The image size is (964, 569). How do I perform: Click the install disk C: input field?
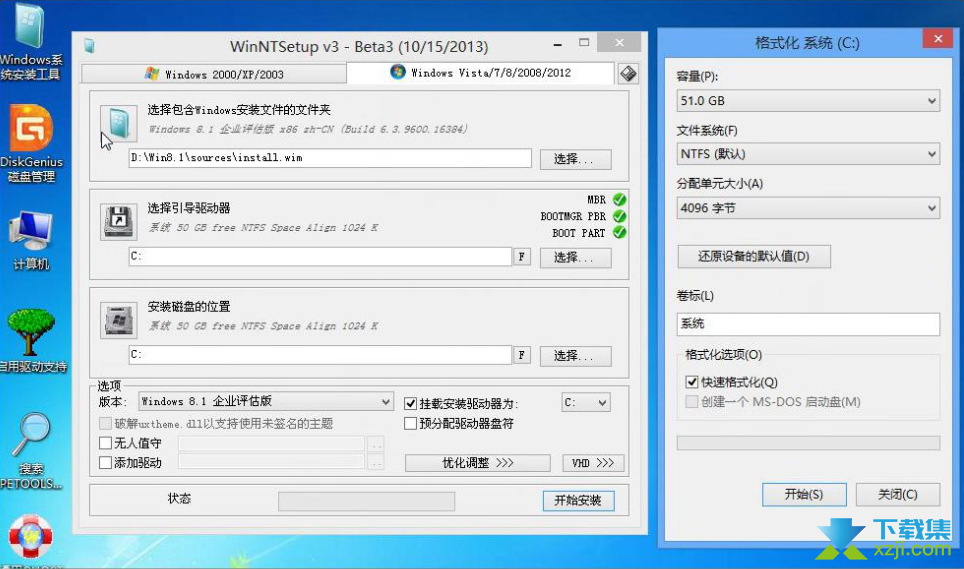click(320, 355)
